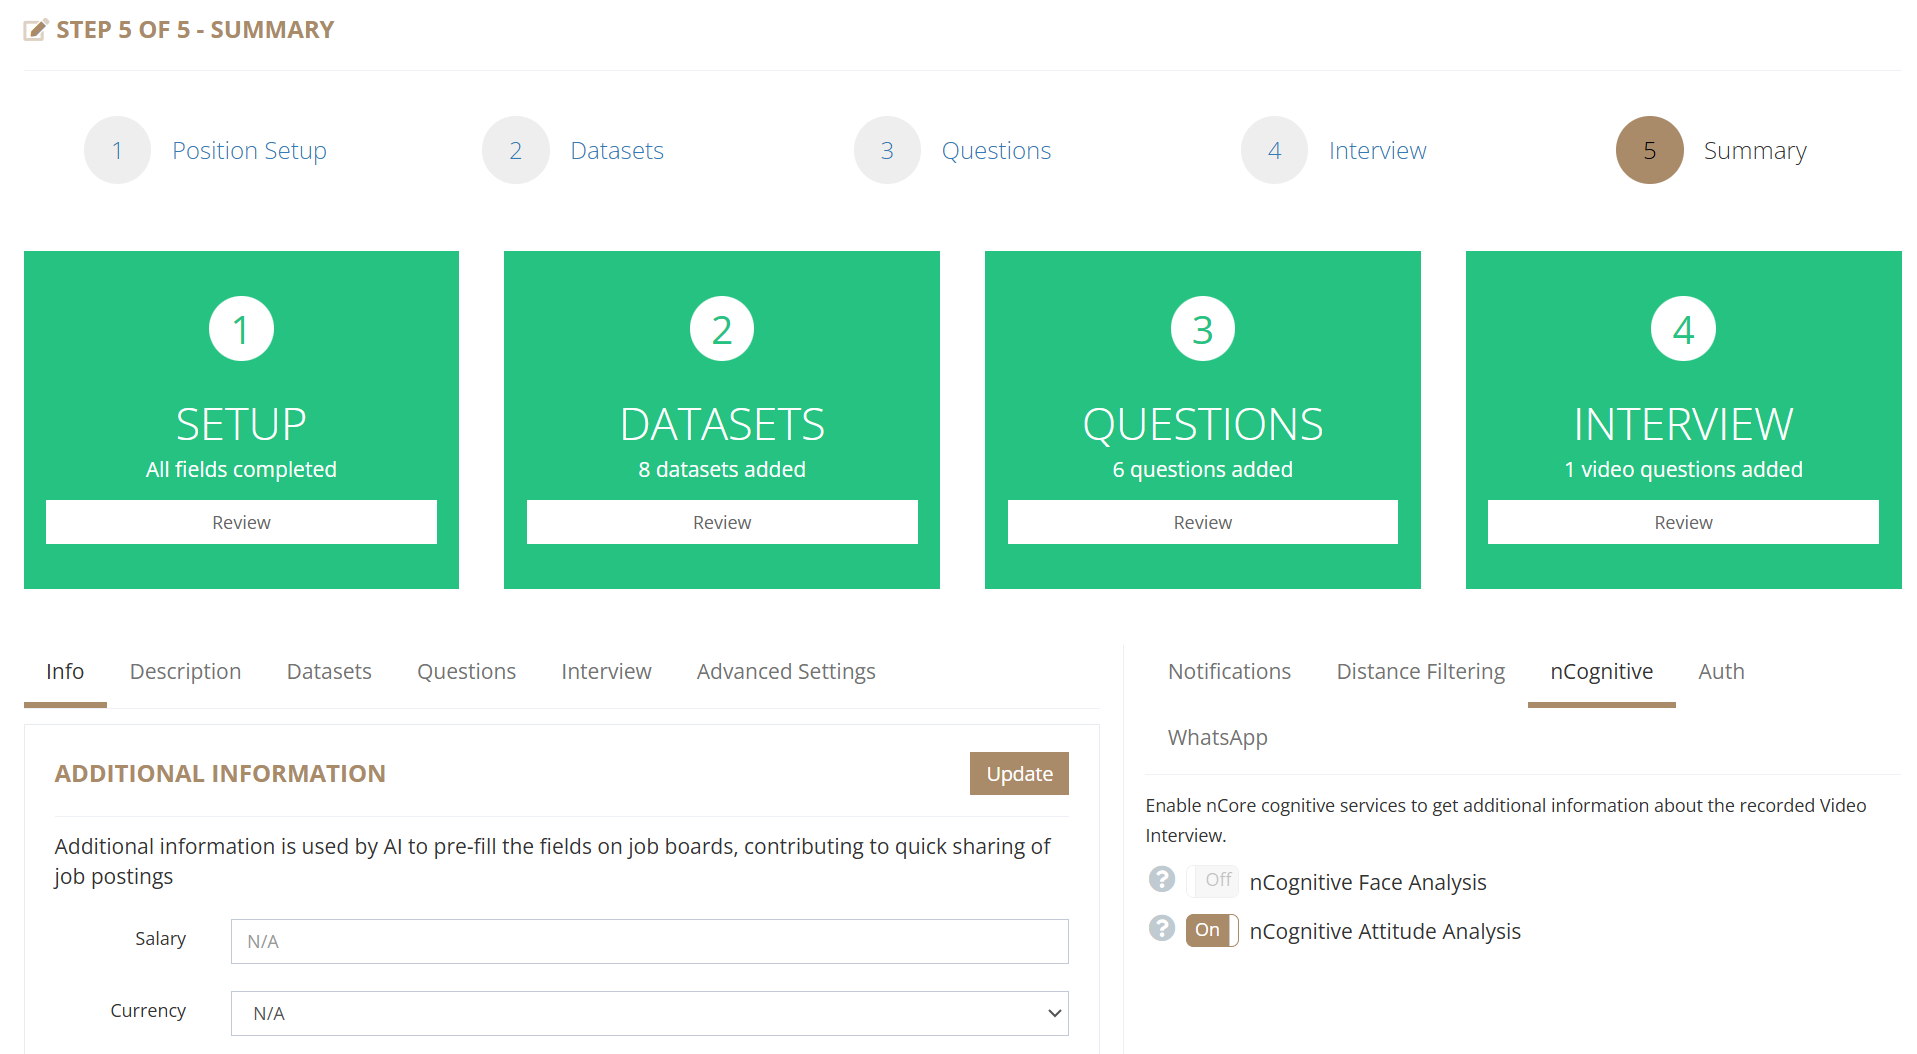This screenshot has width=1917, height=1054.
Task: Switch to the Auth tab
Action: click(1721, 672)
